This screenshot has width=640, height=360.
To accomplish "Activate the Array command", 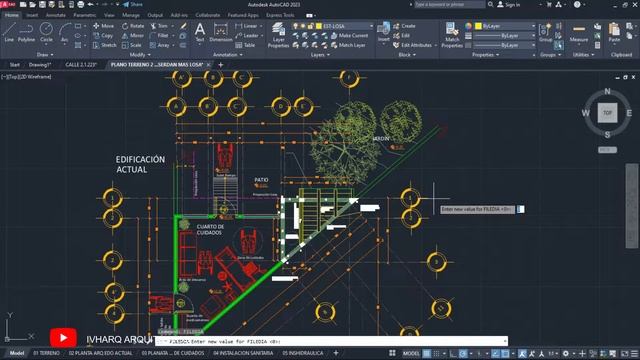I will pos(159,45).
